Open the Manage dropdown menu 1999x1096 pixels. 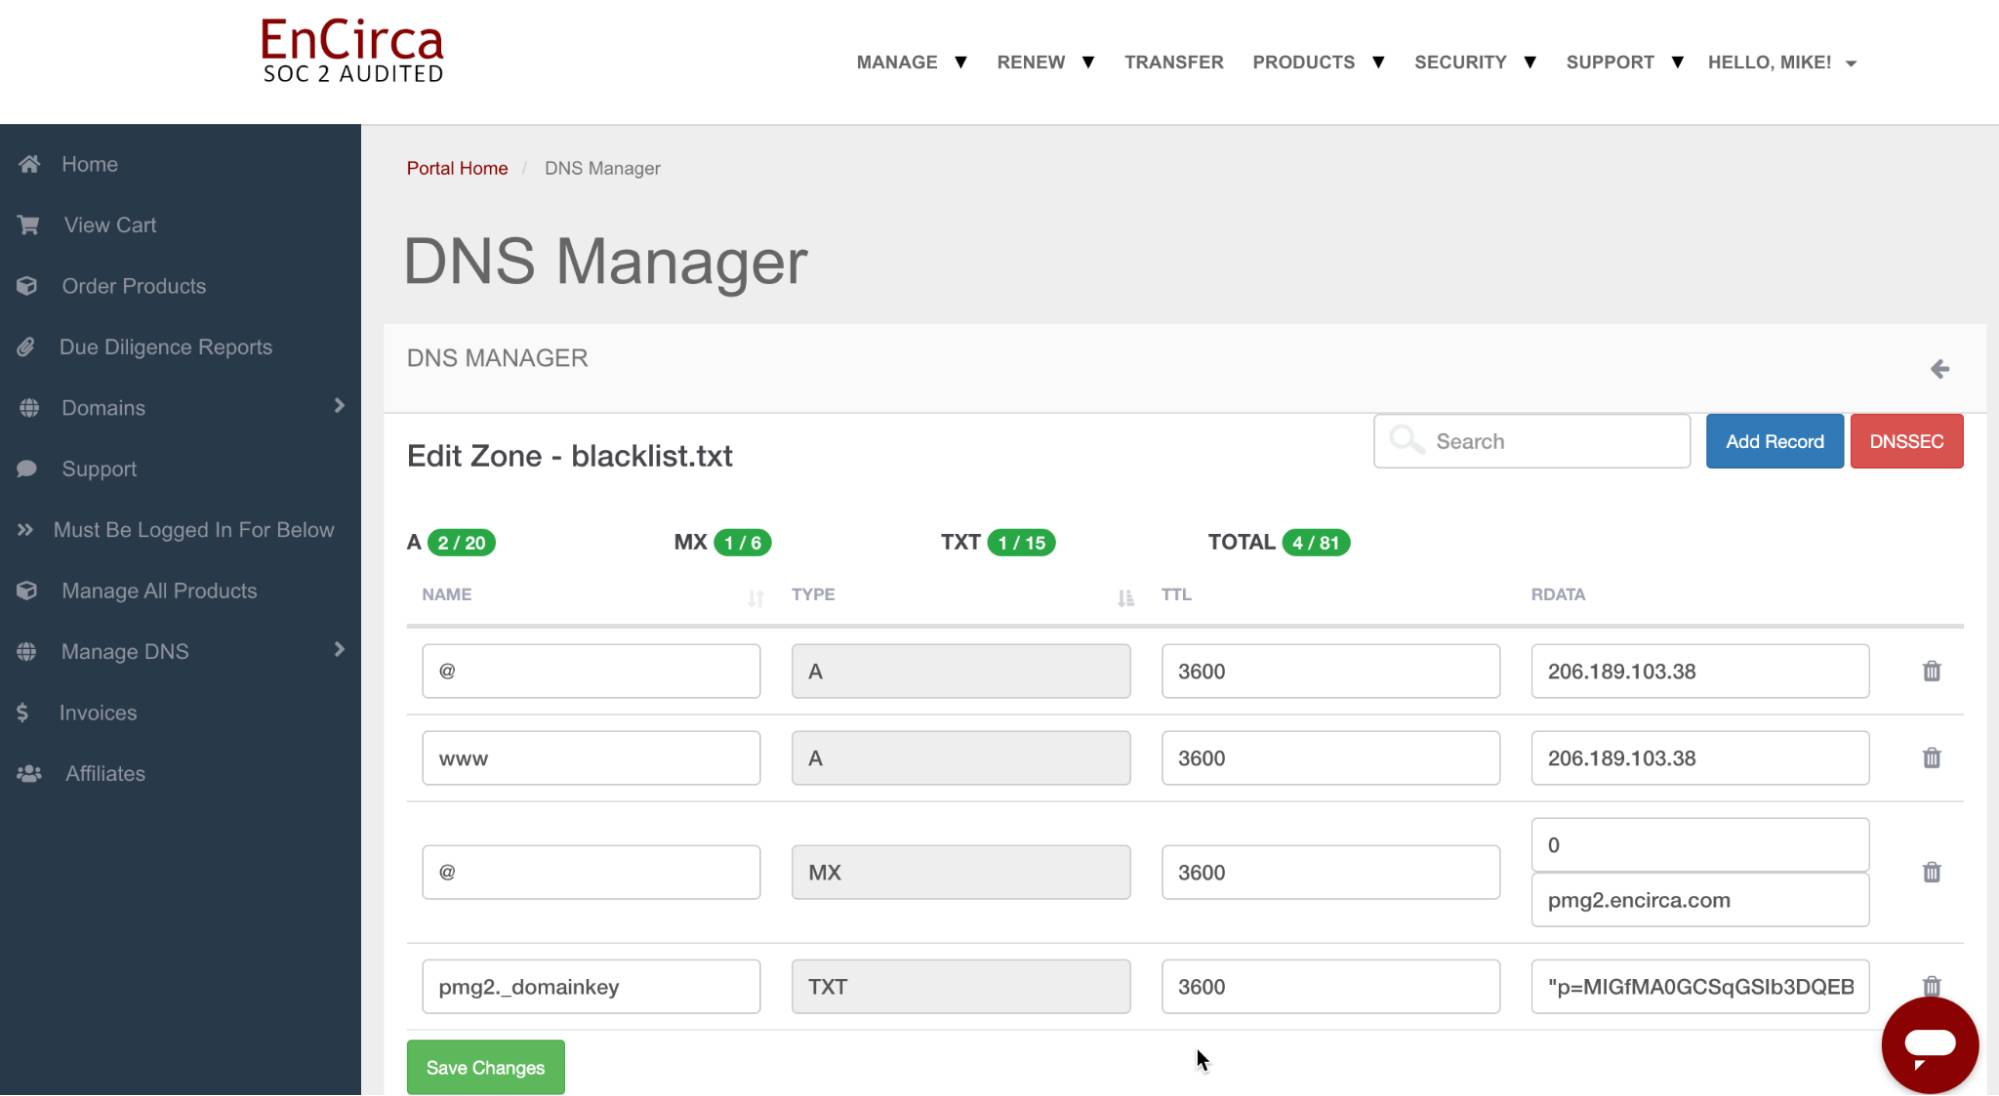pyautogui.click(x=912, y=62)
